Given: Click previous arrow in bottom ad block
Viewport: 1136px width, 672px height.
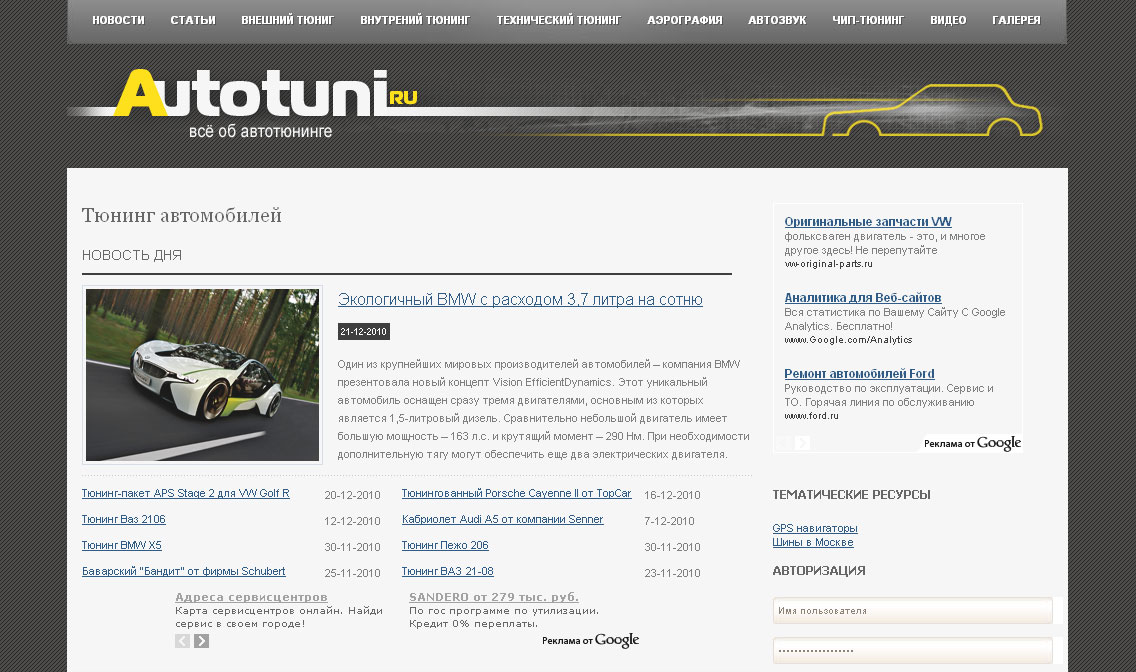Looking at the screenshot, I should tap(182, 641).
